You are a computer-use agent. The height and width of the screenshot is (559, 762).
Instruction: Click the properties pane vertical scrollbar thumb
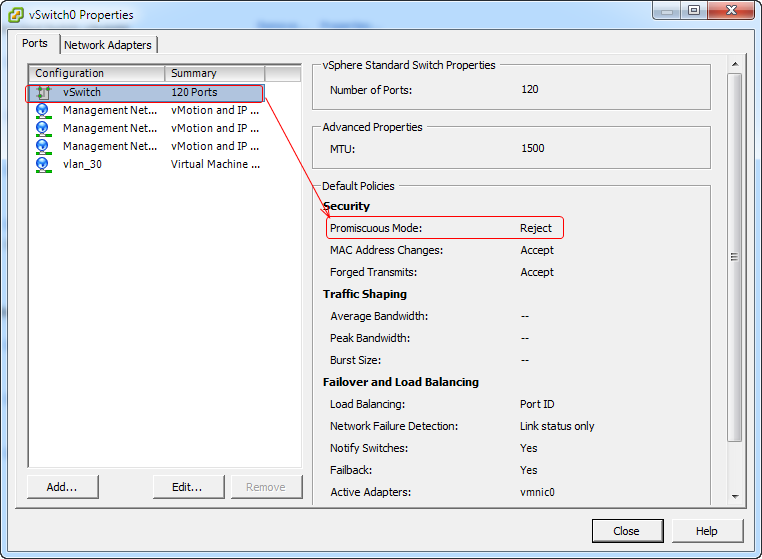tap(735, 257)
